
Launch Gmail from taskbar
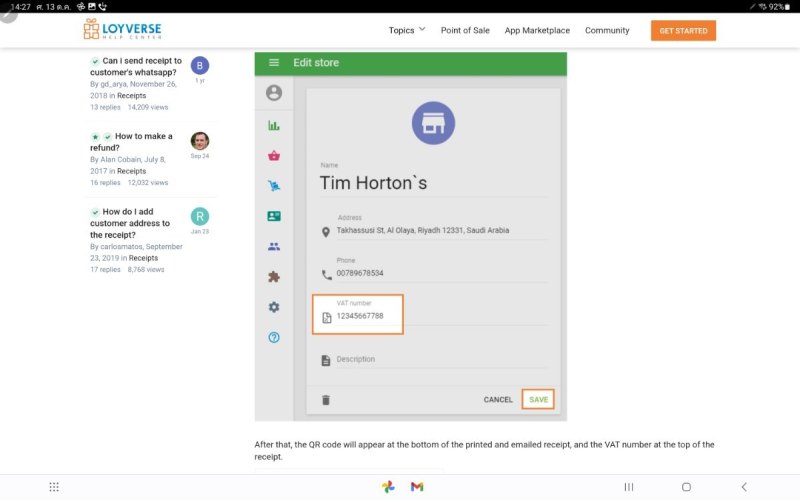pos(417,487)
